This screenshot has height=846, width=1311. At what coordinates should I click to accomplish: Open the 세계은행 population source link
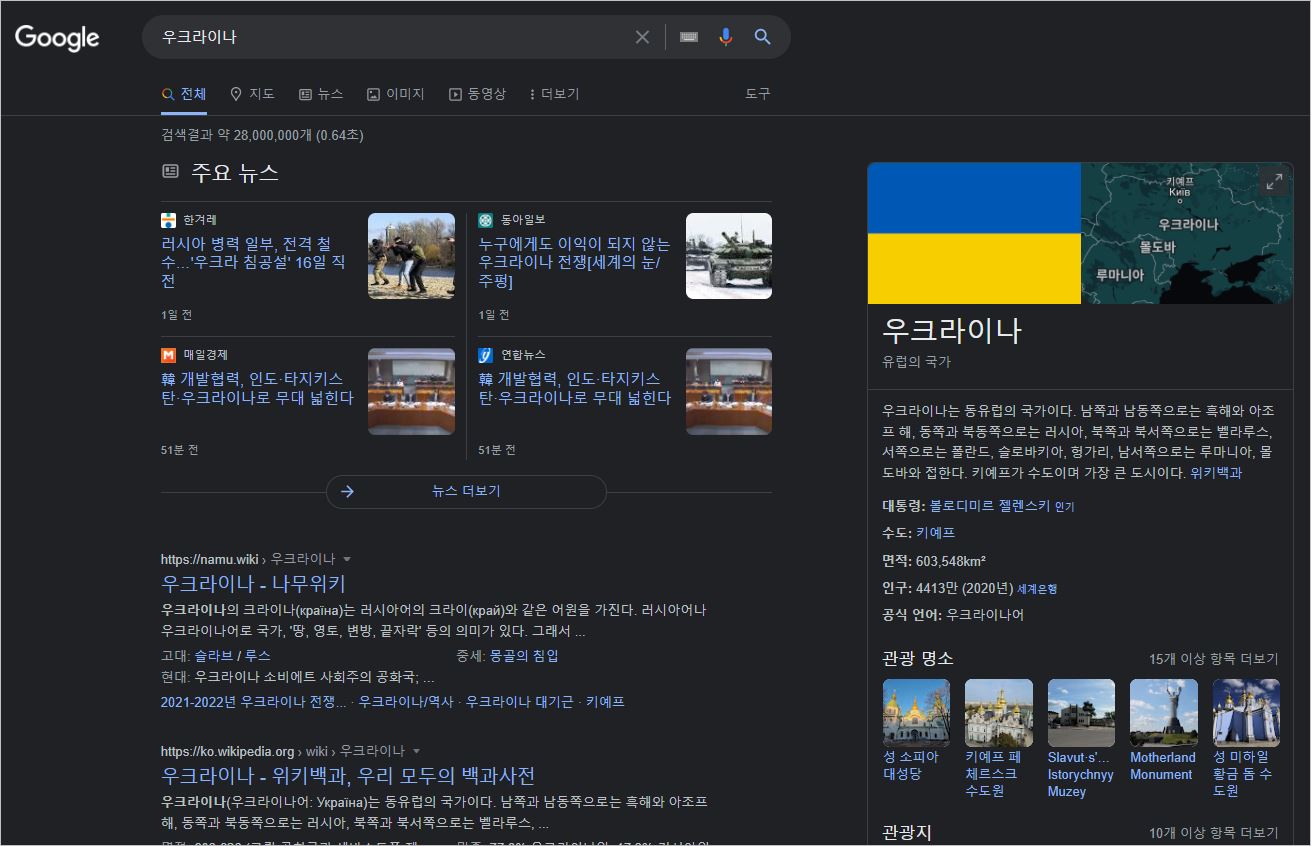1037,588
